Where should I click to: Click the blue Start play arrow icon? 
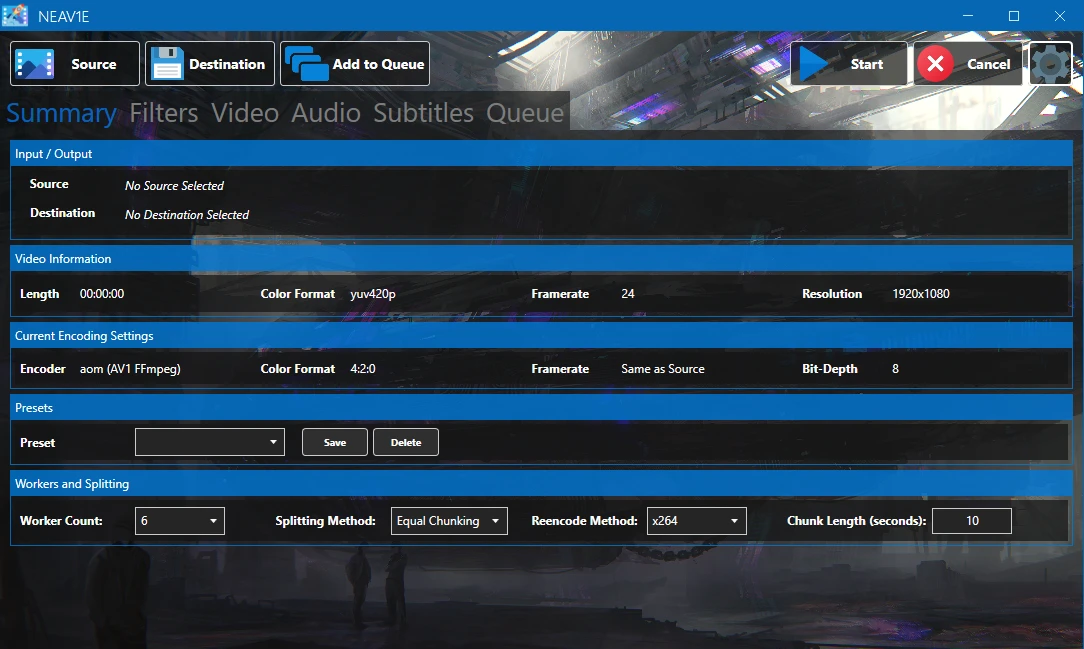(814, 64)
